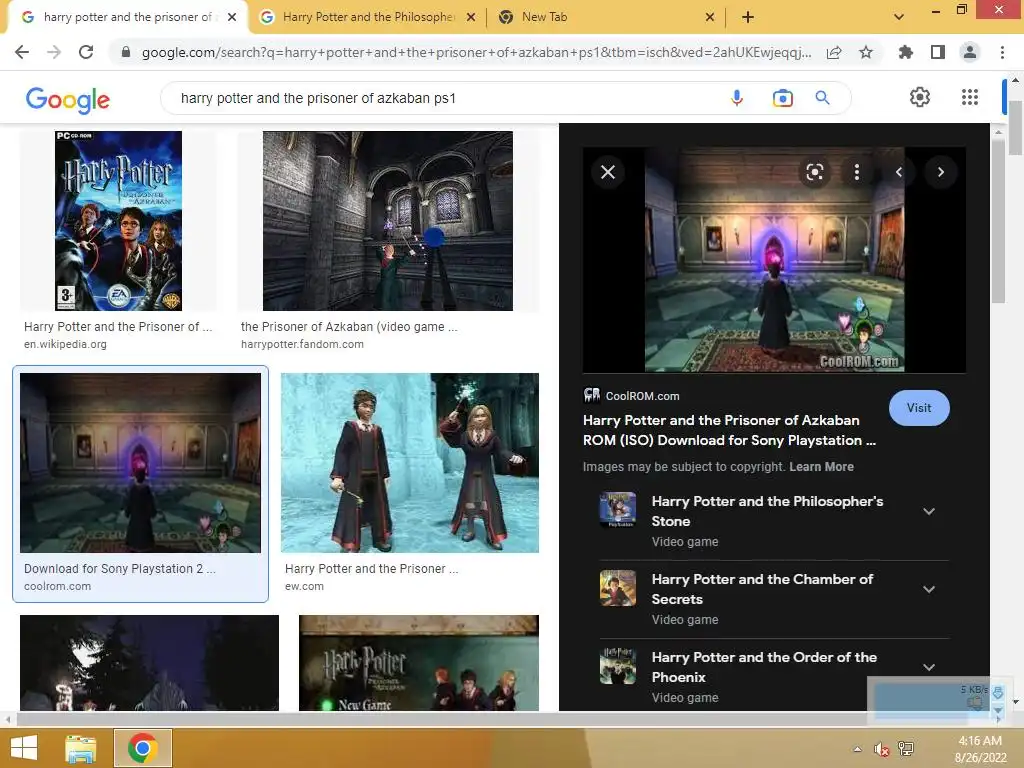The image size is (1024, 768).
Task: Click ew.com source text
Action: (304, 586)
